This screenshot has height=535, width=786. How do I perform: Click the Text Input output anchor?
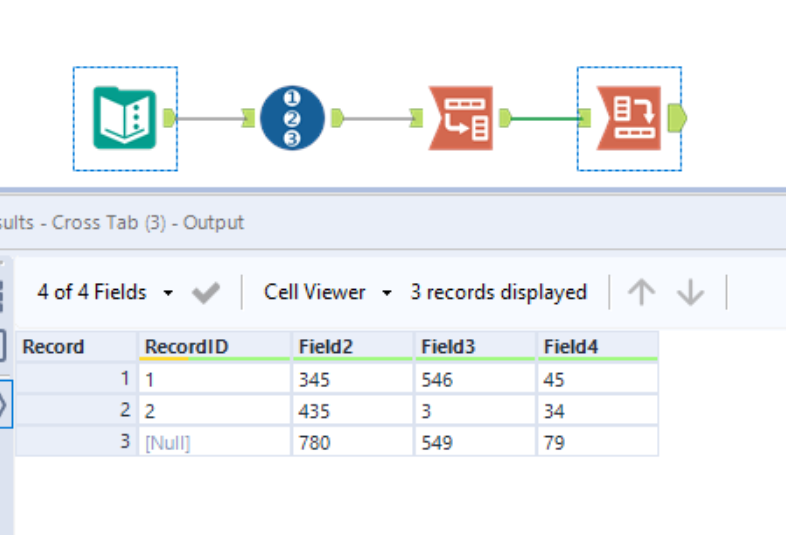pyautogui.click(x=169, y=118)
